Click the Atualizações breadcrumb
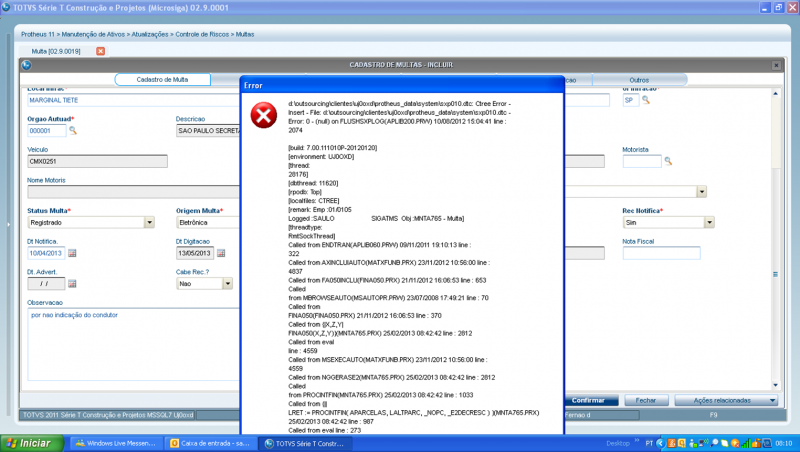 point(150,34)
